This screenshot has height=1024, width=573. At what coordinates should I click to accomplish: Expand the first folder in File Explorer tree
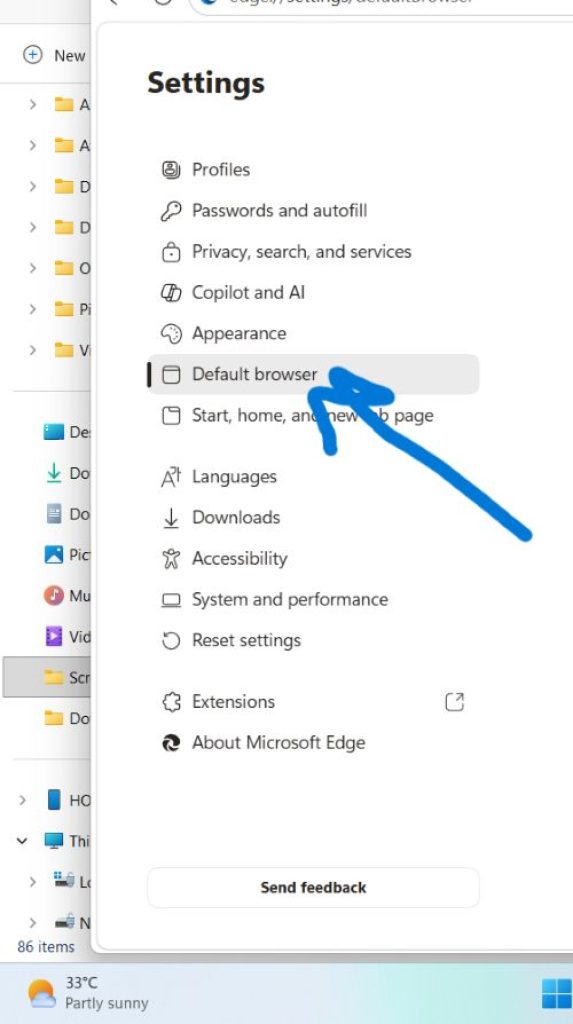click(32, 104)
